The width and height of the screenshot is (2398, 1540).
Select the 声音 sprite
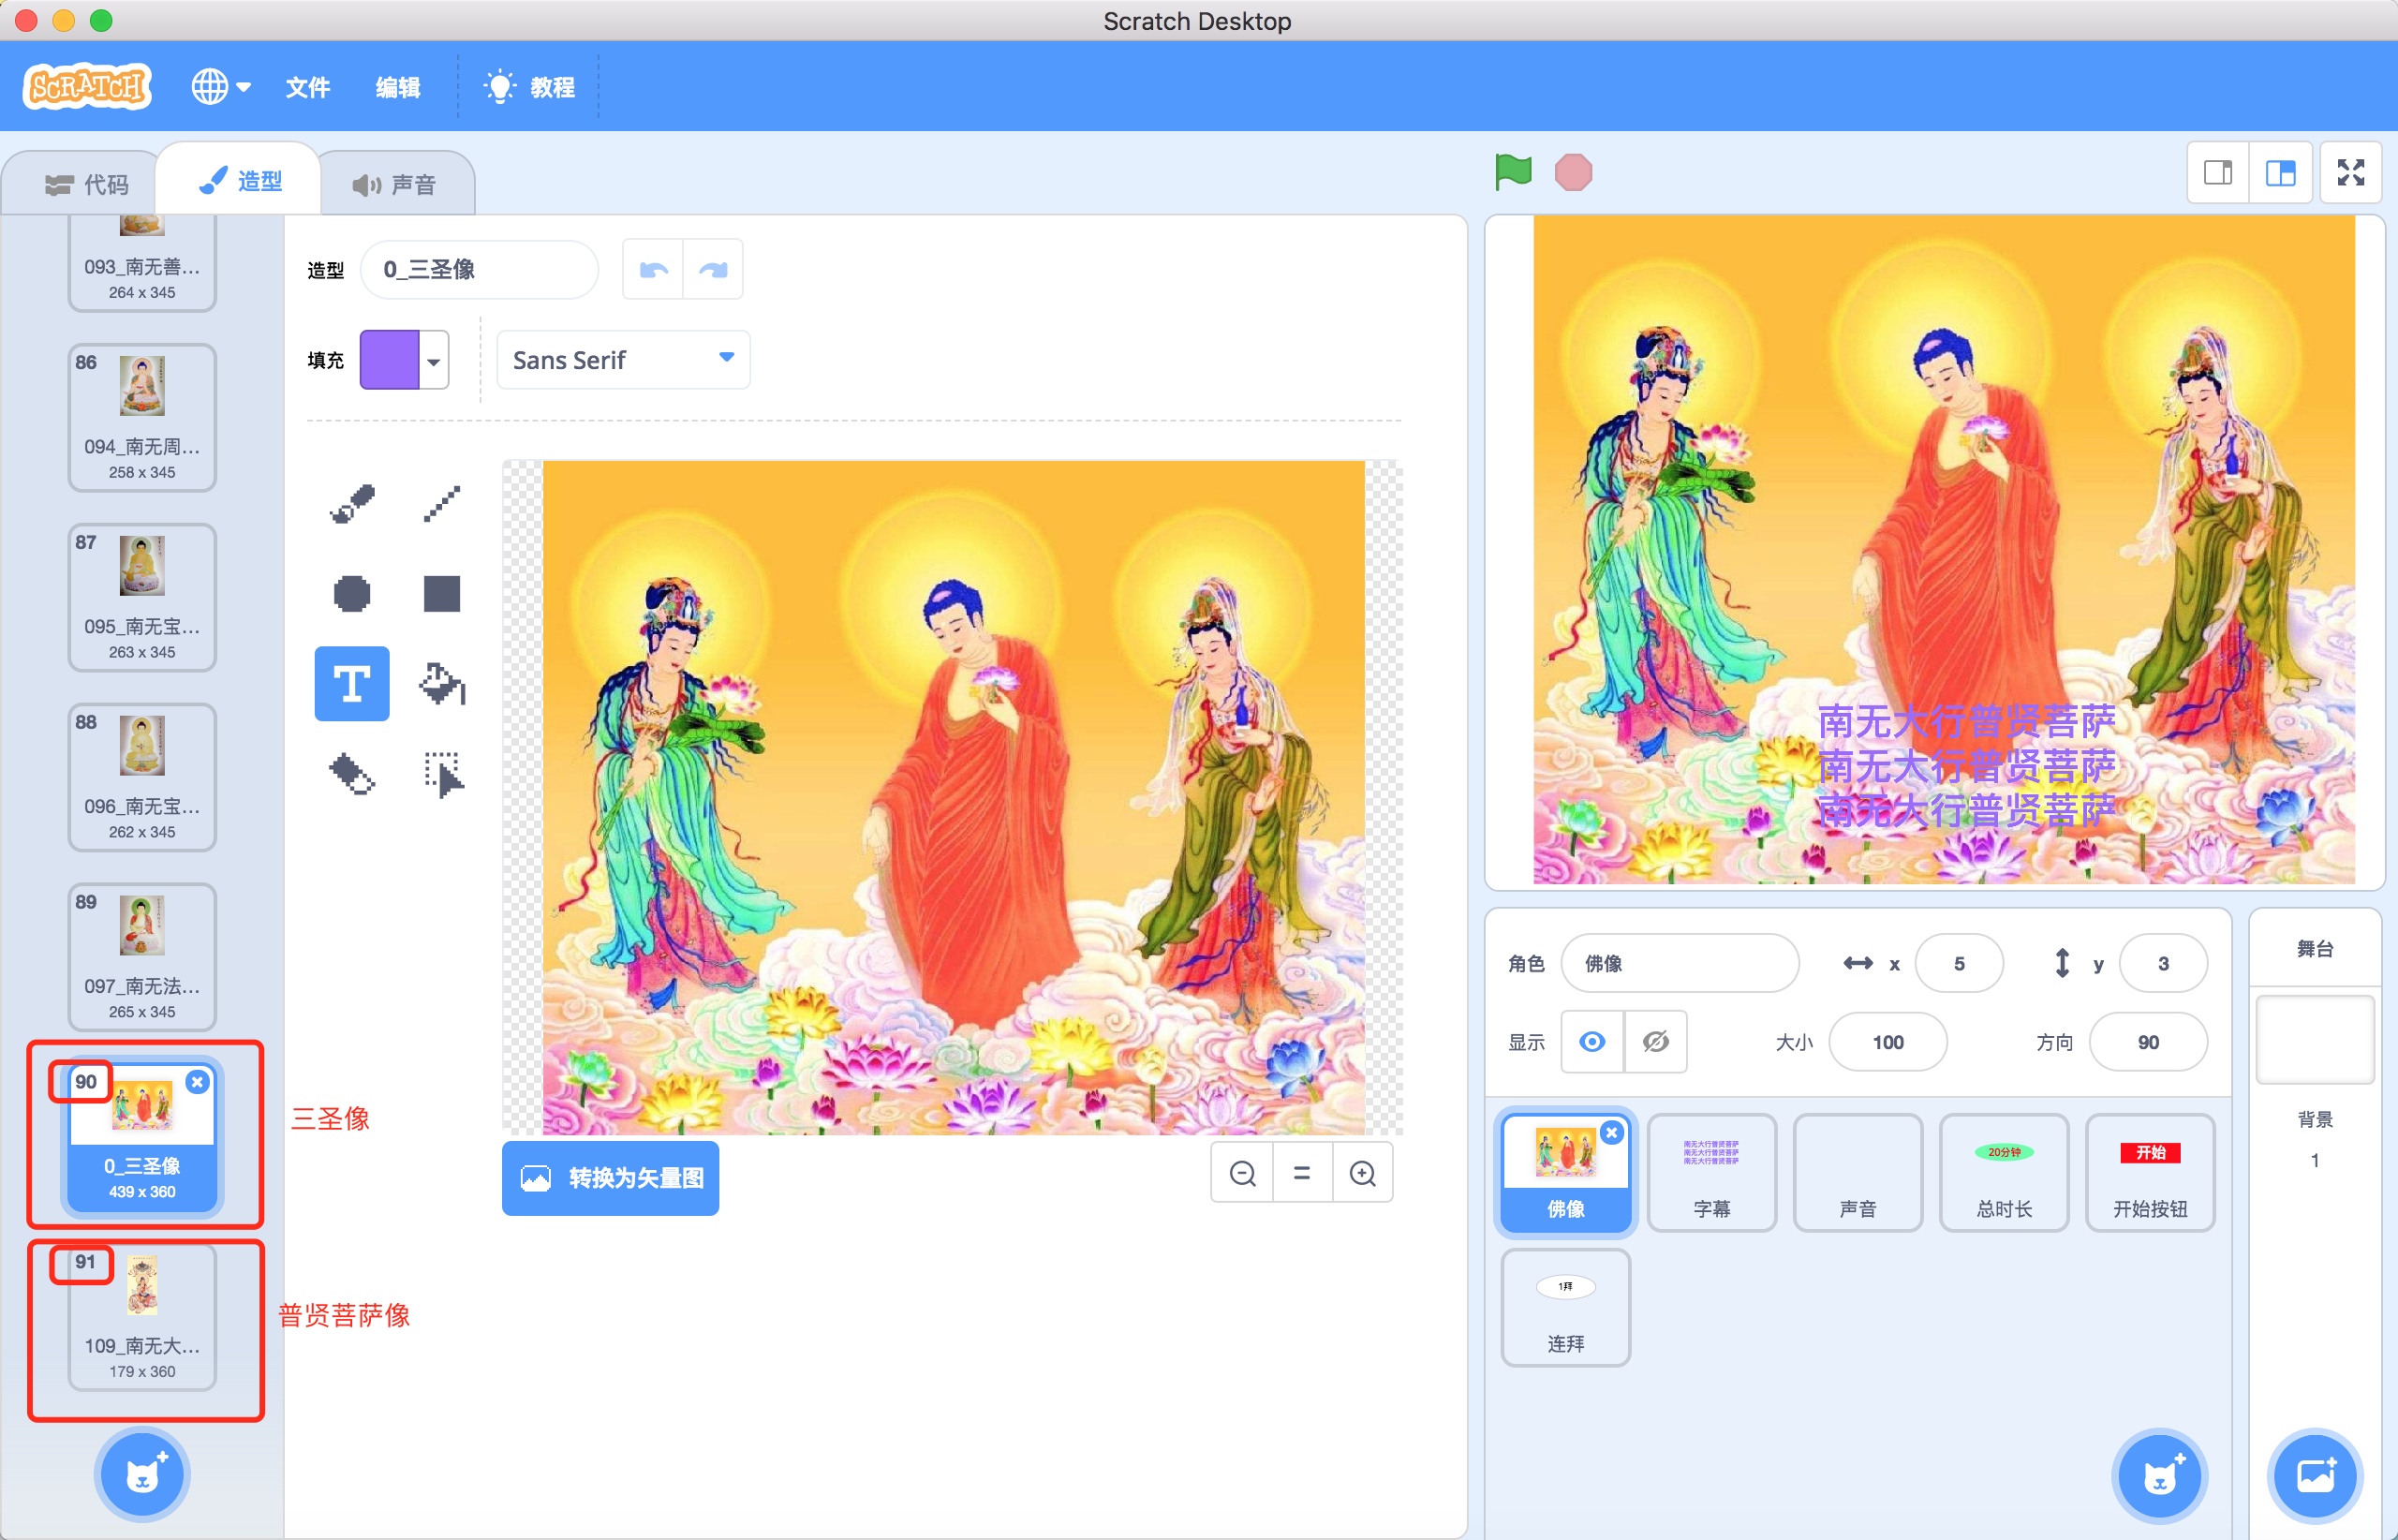pos(1857,1172)
